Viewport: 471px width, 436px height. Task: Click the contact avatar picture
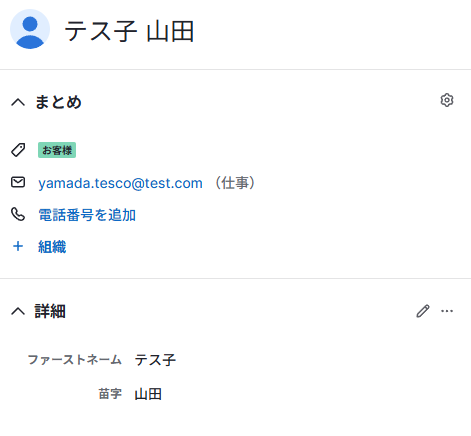point(30,29)
